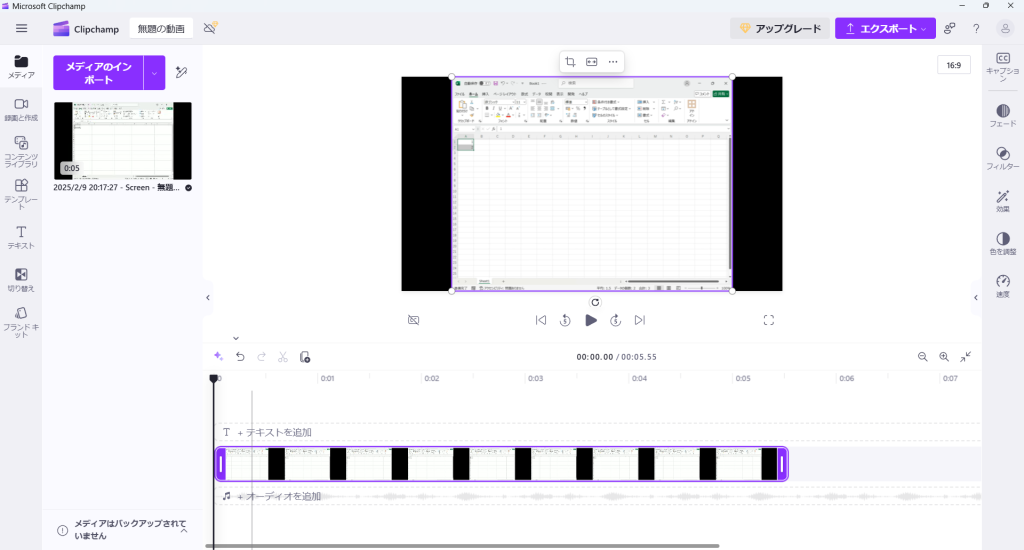This screenshot has height=550, width=1024.
Task: Switch to the Text sidebar tab
Action: (x=21, y=237)
